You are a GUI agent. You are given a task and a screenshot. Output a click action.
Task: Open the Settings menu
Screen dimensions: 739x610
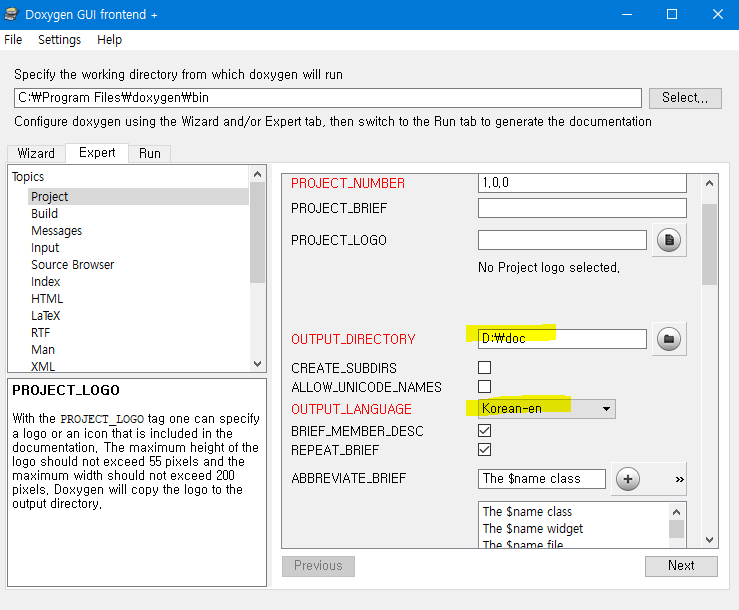coord(59,40)
